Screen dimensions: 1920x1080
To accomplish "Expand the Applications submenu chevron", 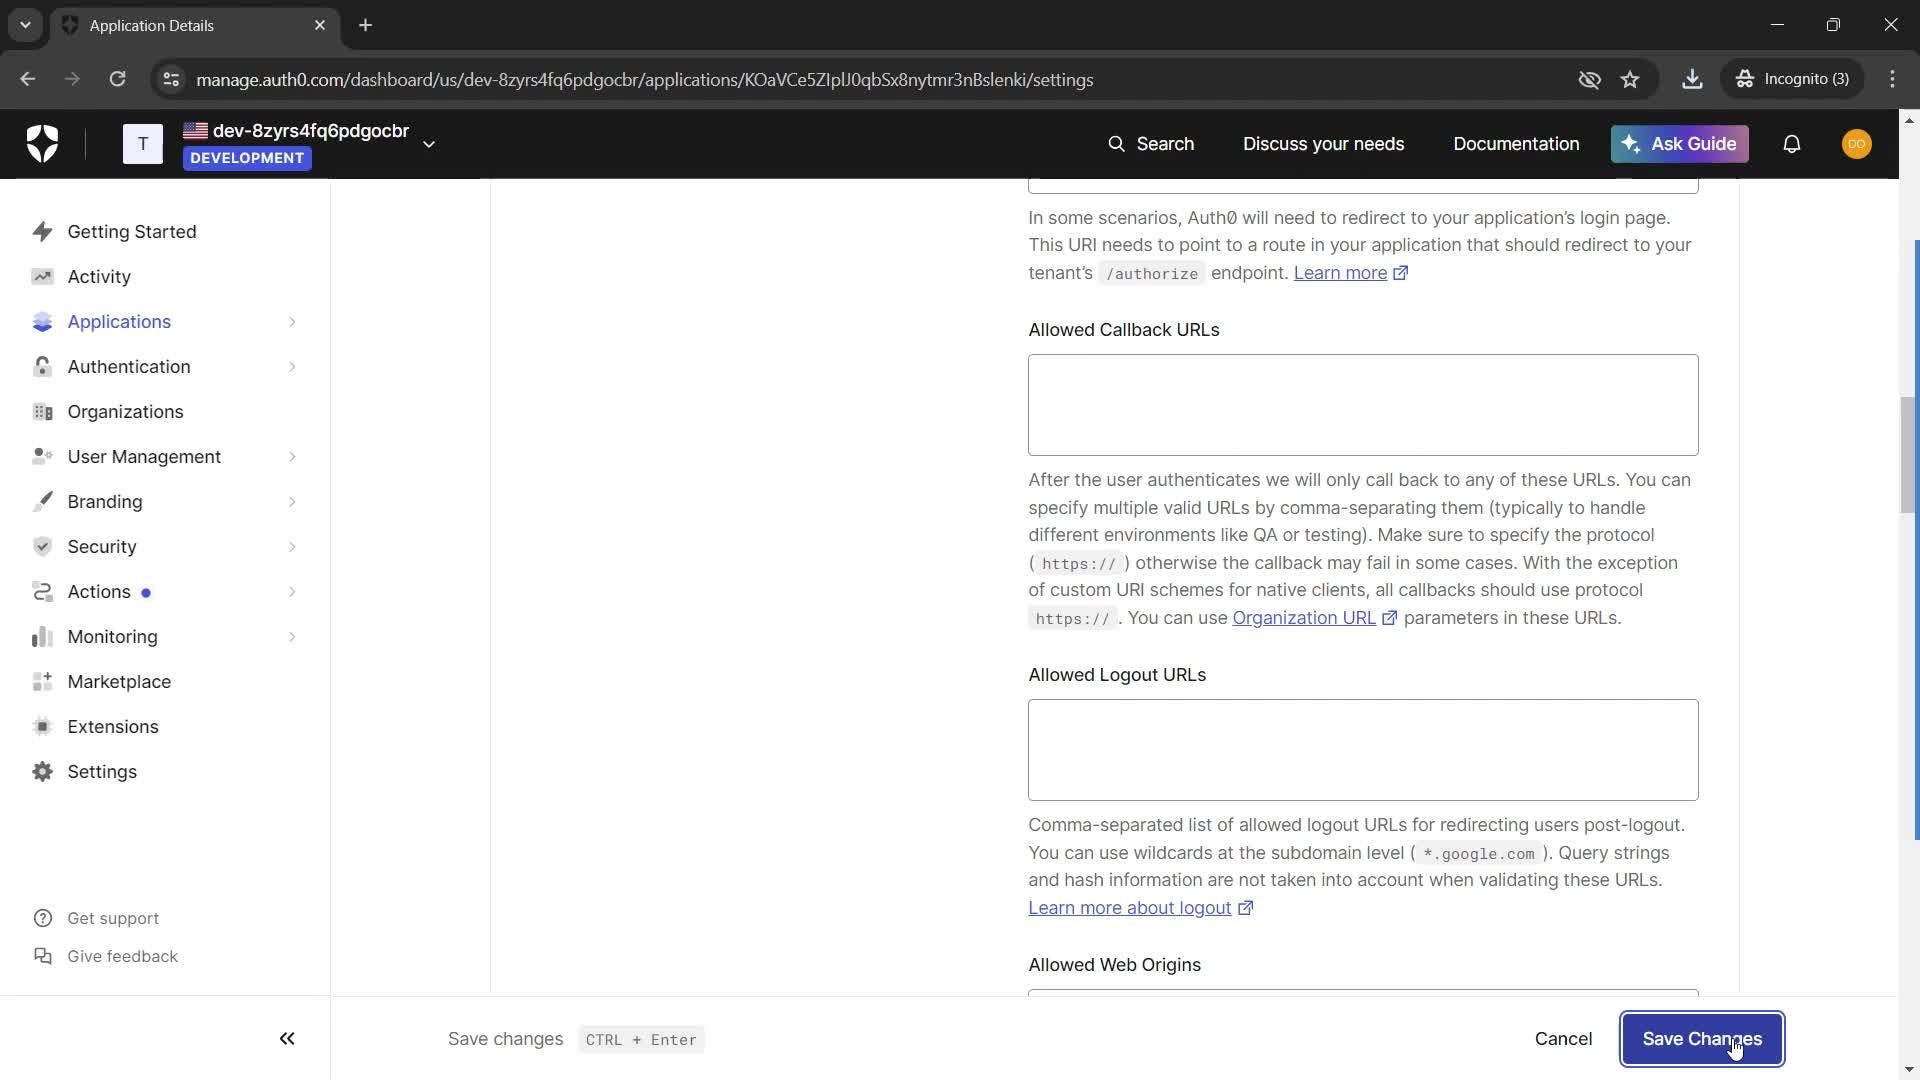I will click(x=292, y=322).
